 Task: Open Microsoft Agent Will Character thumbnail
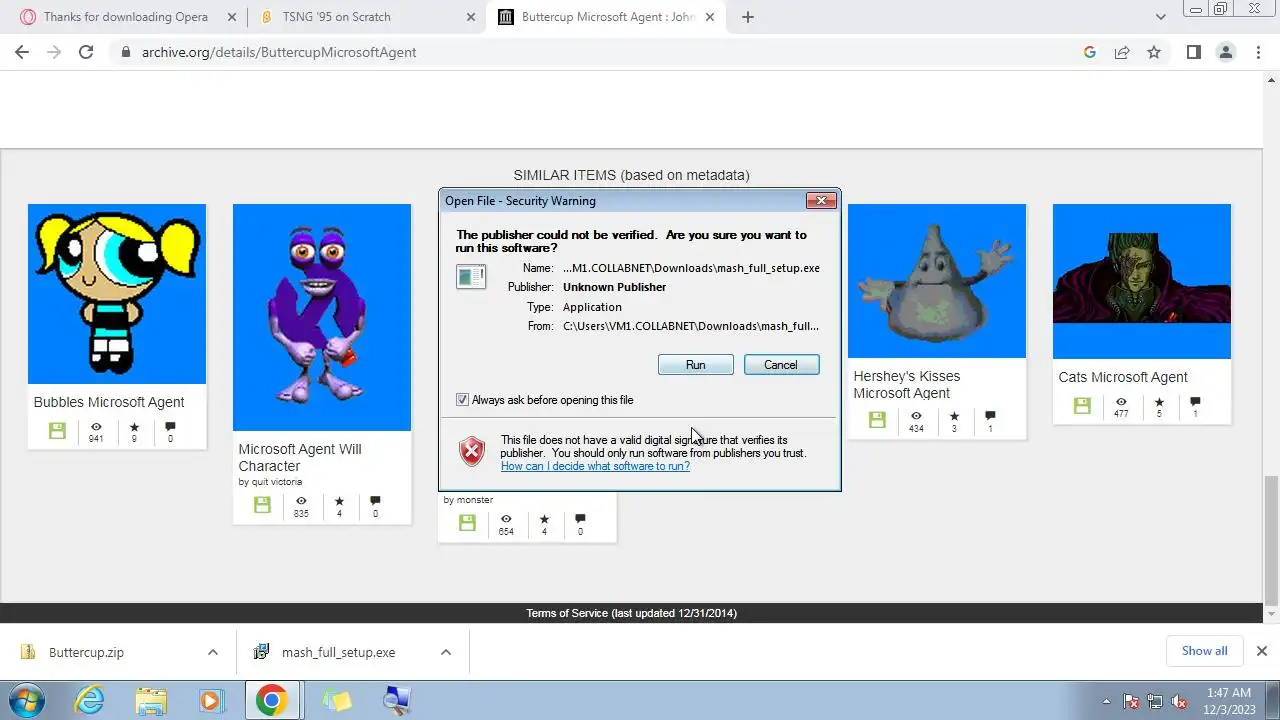322,317
